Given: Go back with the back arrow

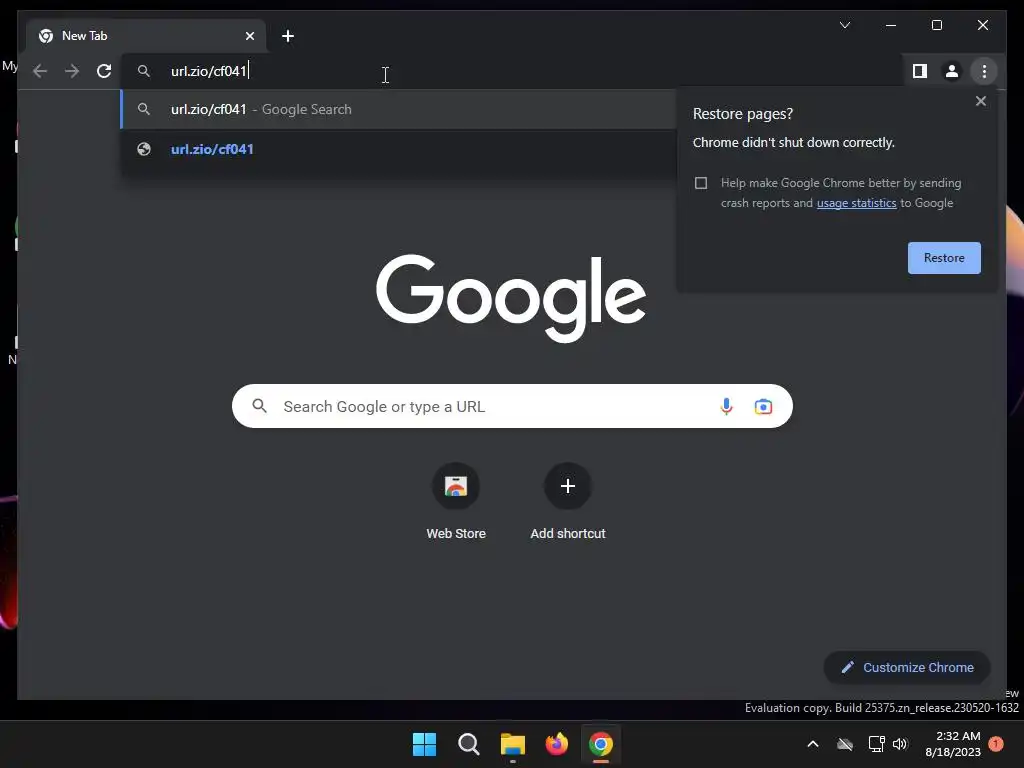Looking at the screenshot, I should [40, 71].
